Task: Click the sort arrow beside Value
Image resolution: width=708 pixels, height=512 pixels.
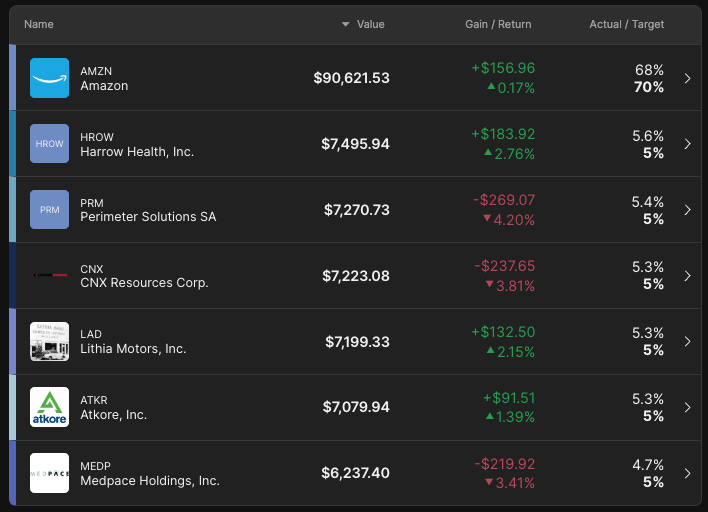Action: tap(345, 24)
